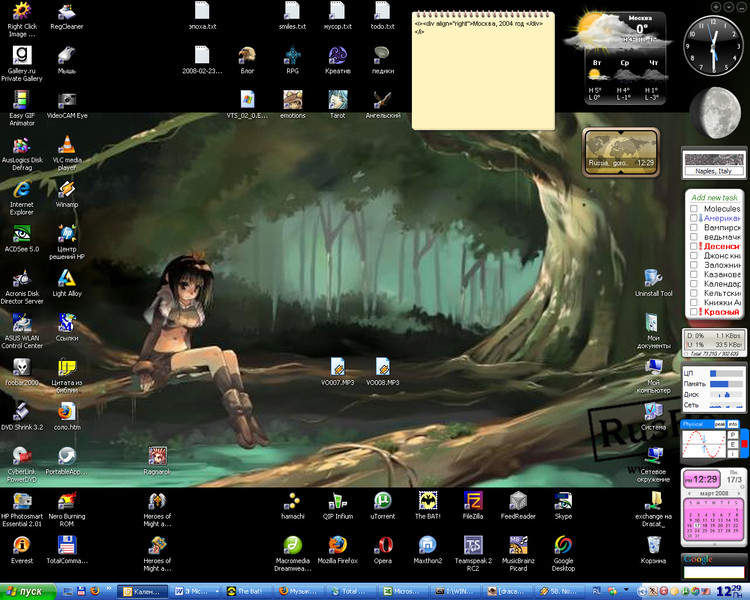
Task: Open FeedReader desktop icon
Action: pyautogui.click(x=518, y=505)
